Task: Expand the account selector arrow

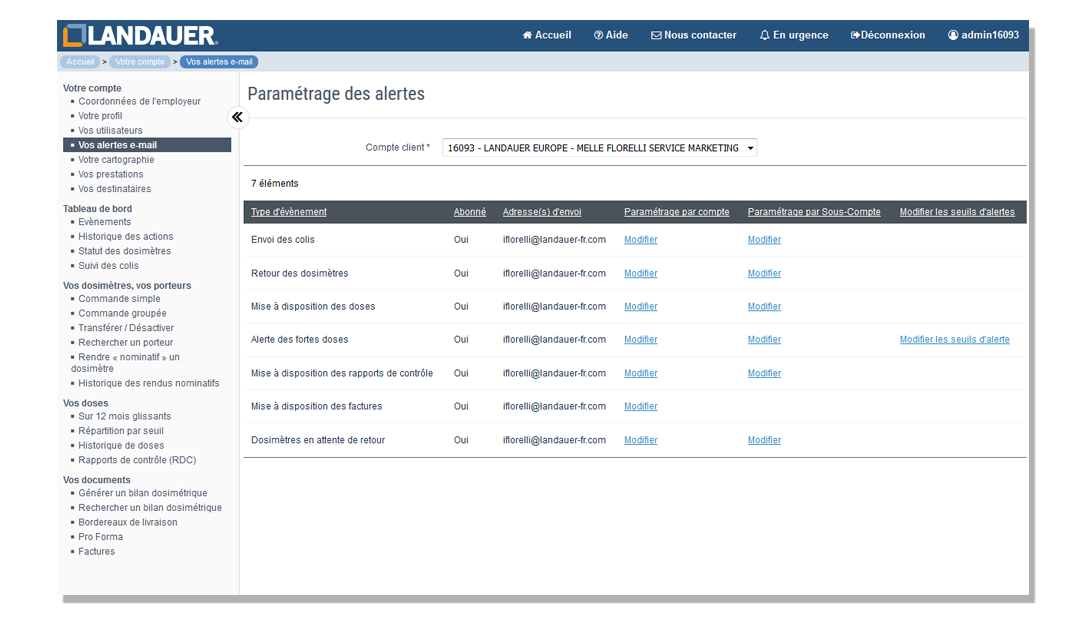Action: pos(748,147)
